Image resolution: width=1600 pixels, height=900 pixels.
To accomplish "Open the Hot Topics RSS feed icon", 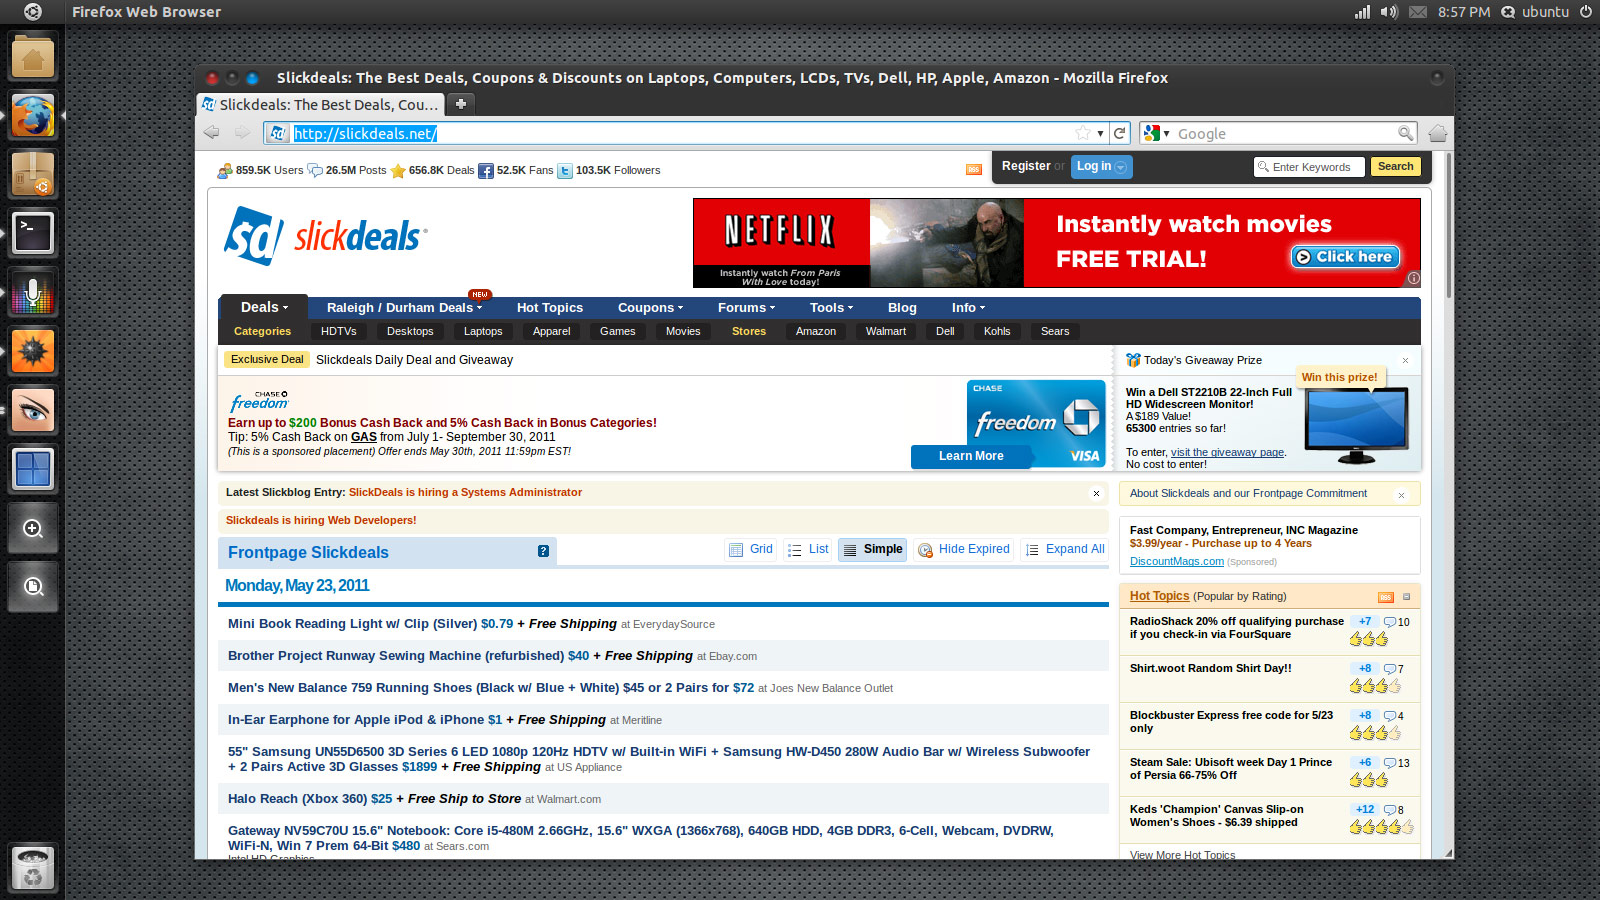I will click(x=1385, y=597).
